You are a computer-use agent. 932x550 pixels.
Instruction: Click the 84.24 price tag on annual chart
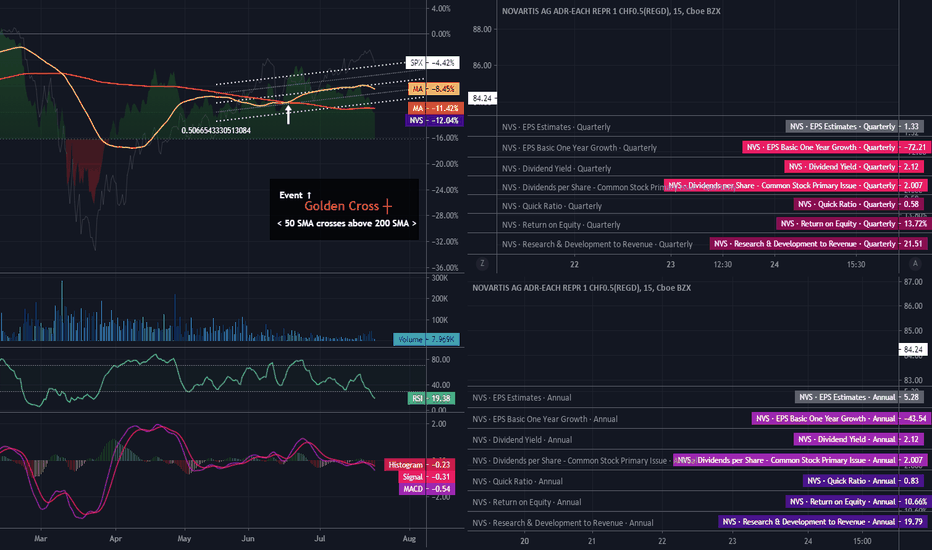tap(912, 349)
